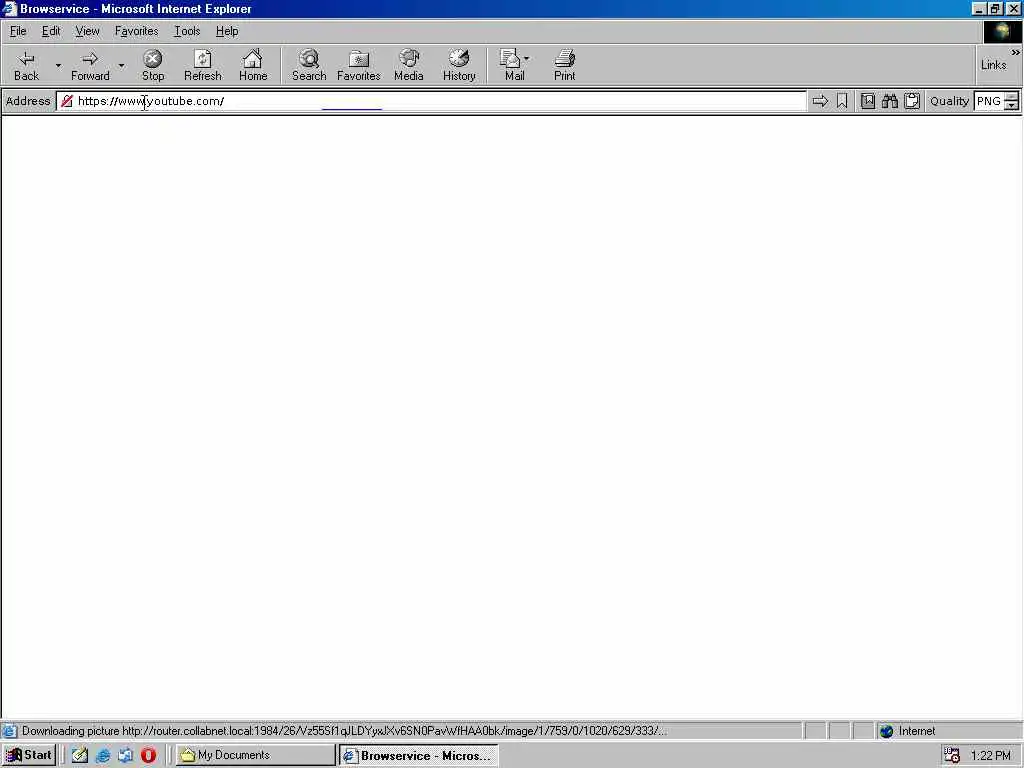This screenshot has height=768, width=1024.
Task: Click the Go arrow next to address bar
Action: [820, 101]
